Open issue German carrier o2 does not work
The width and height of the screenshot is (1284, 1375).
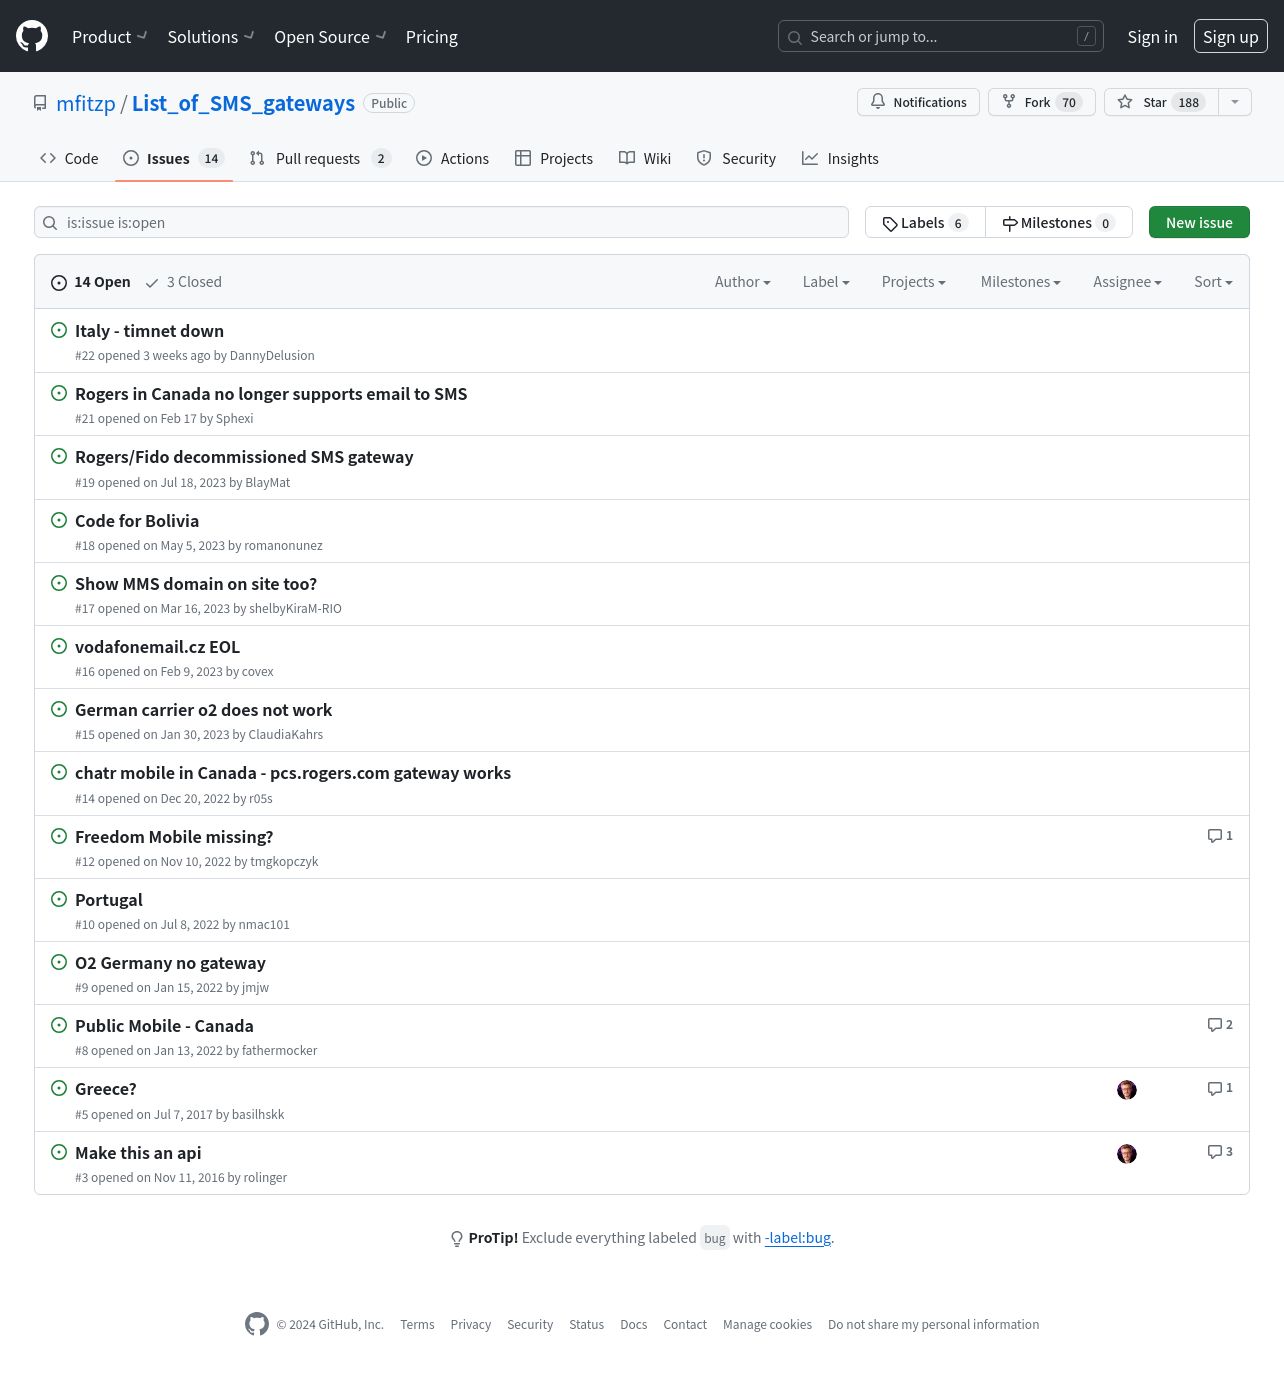[x=203, y=710]
